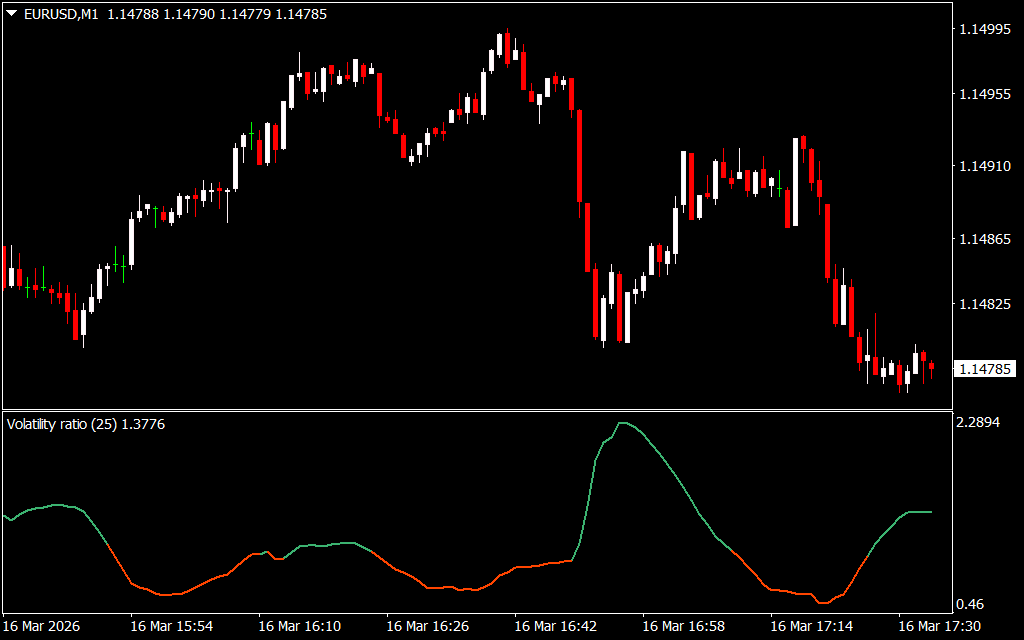Click the EURUSD,M1 chart title text

click(61, 15)
